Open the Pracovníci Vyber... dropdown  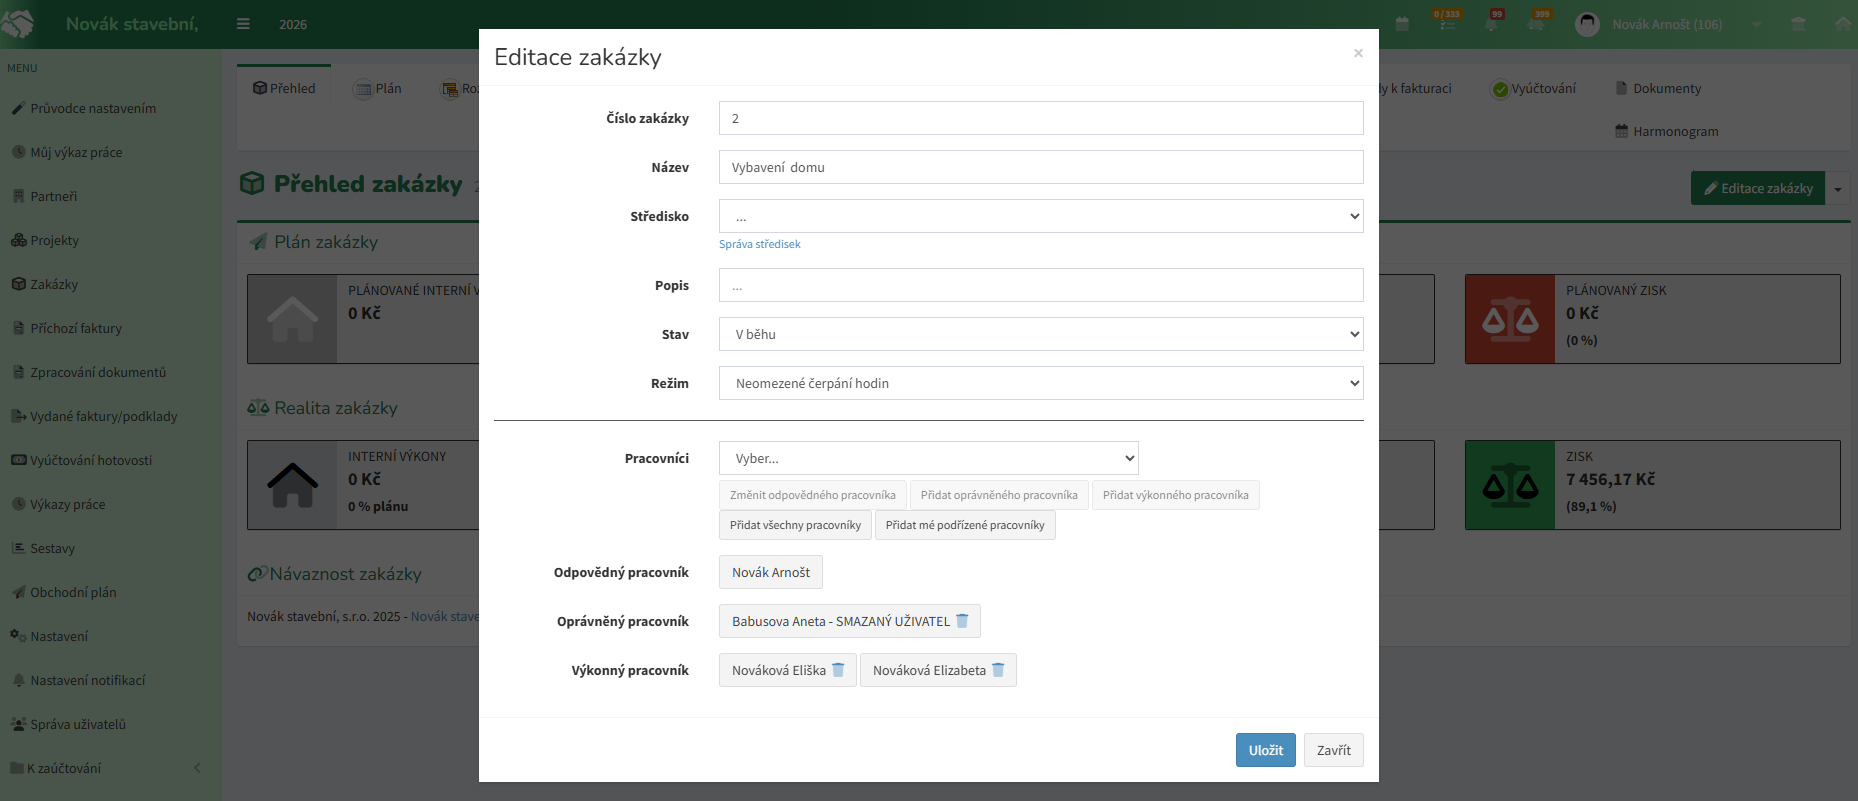click(x=929, y=458)
